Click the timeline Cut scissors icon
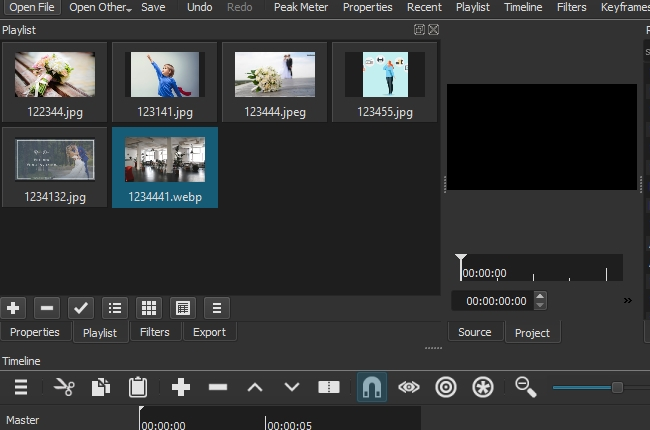Image resolution: width=650 pixels, height=430 pixels. coord(64,387)
